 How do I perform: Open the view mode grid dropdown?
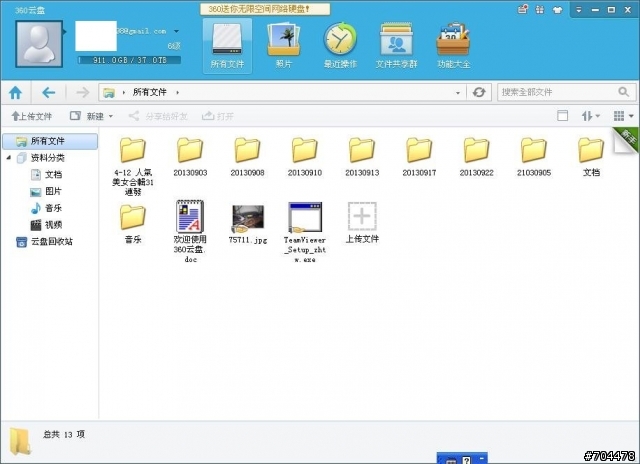click(624, 116)
